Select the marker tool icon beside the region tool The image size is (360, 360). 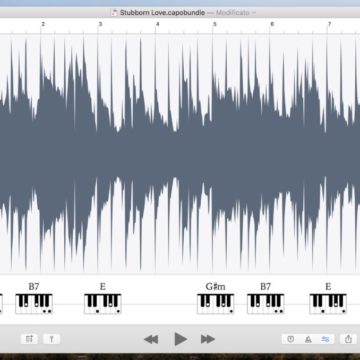pos(52,339)
